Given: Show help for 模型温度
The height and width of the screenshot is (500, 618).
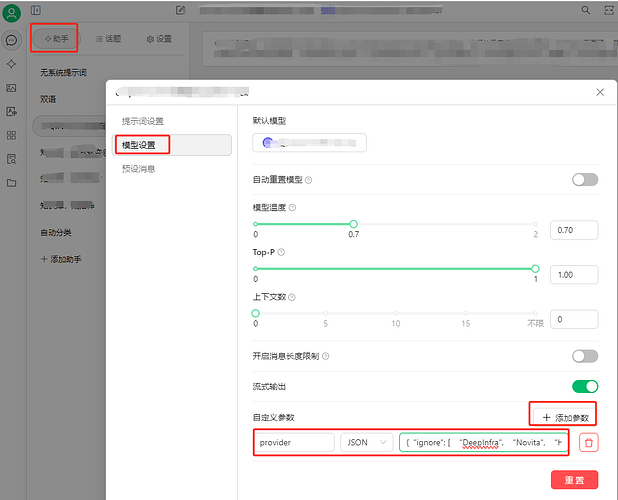Looking at the screenshot, I should (292, 208).
